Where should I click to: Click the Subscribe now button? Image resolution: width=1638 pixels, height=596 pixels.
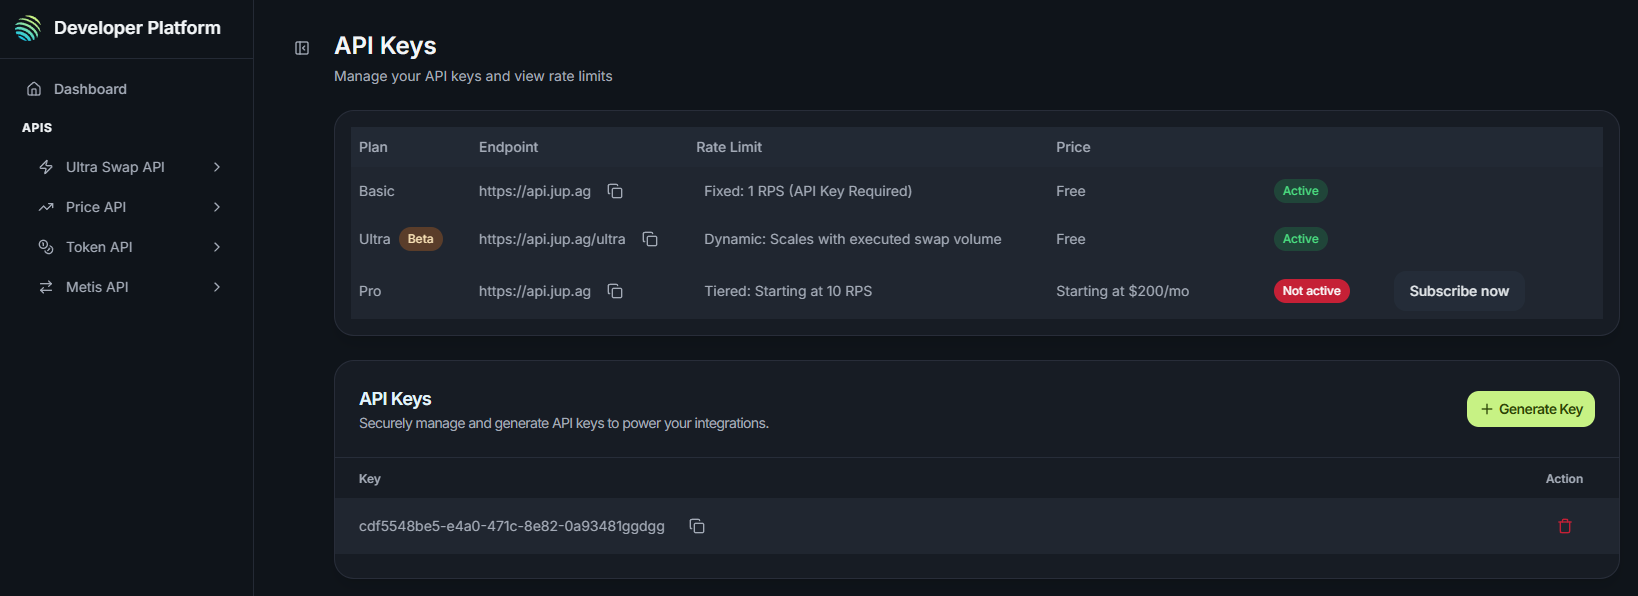1459,291
